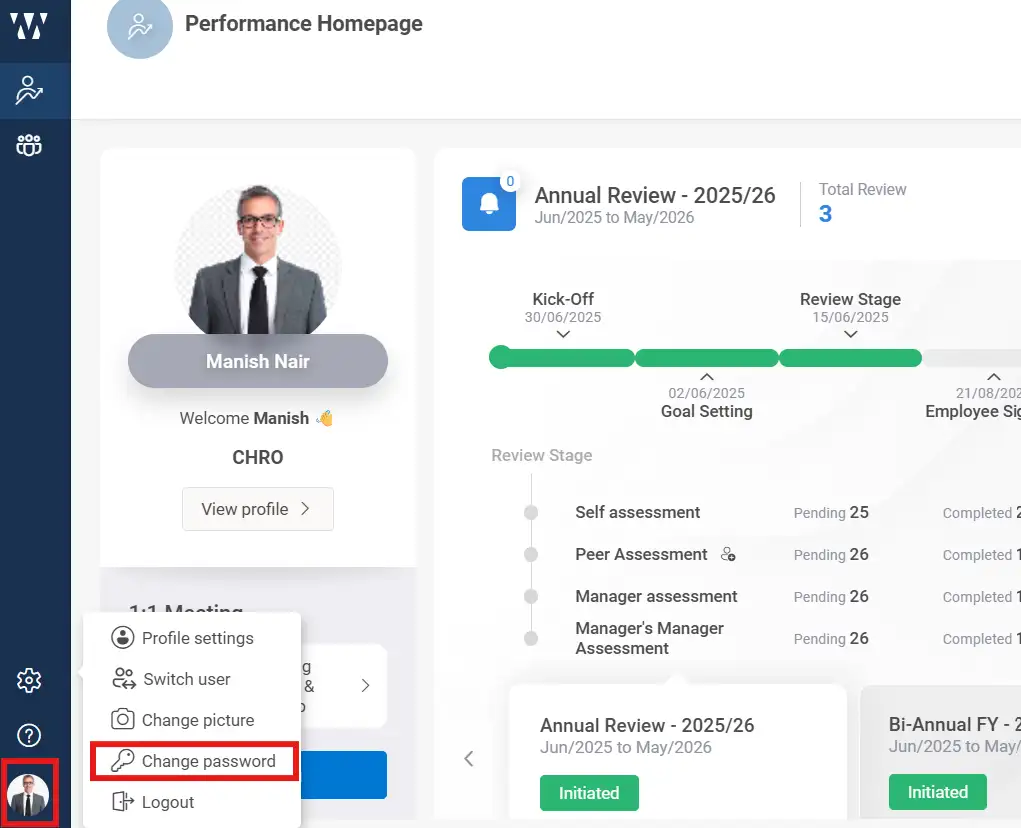Click the Initiated badge on Annual Review card
Image resolution: width=1021 pixels, height=828 pixels.
click(x=589, y=792)
